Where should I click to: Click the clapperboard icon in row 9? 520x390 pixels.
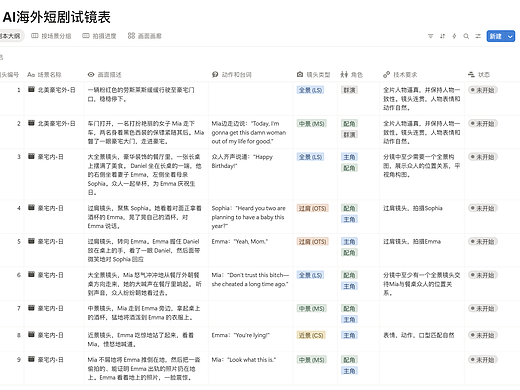31,359
